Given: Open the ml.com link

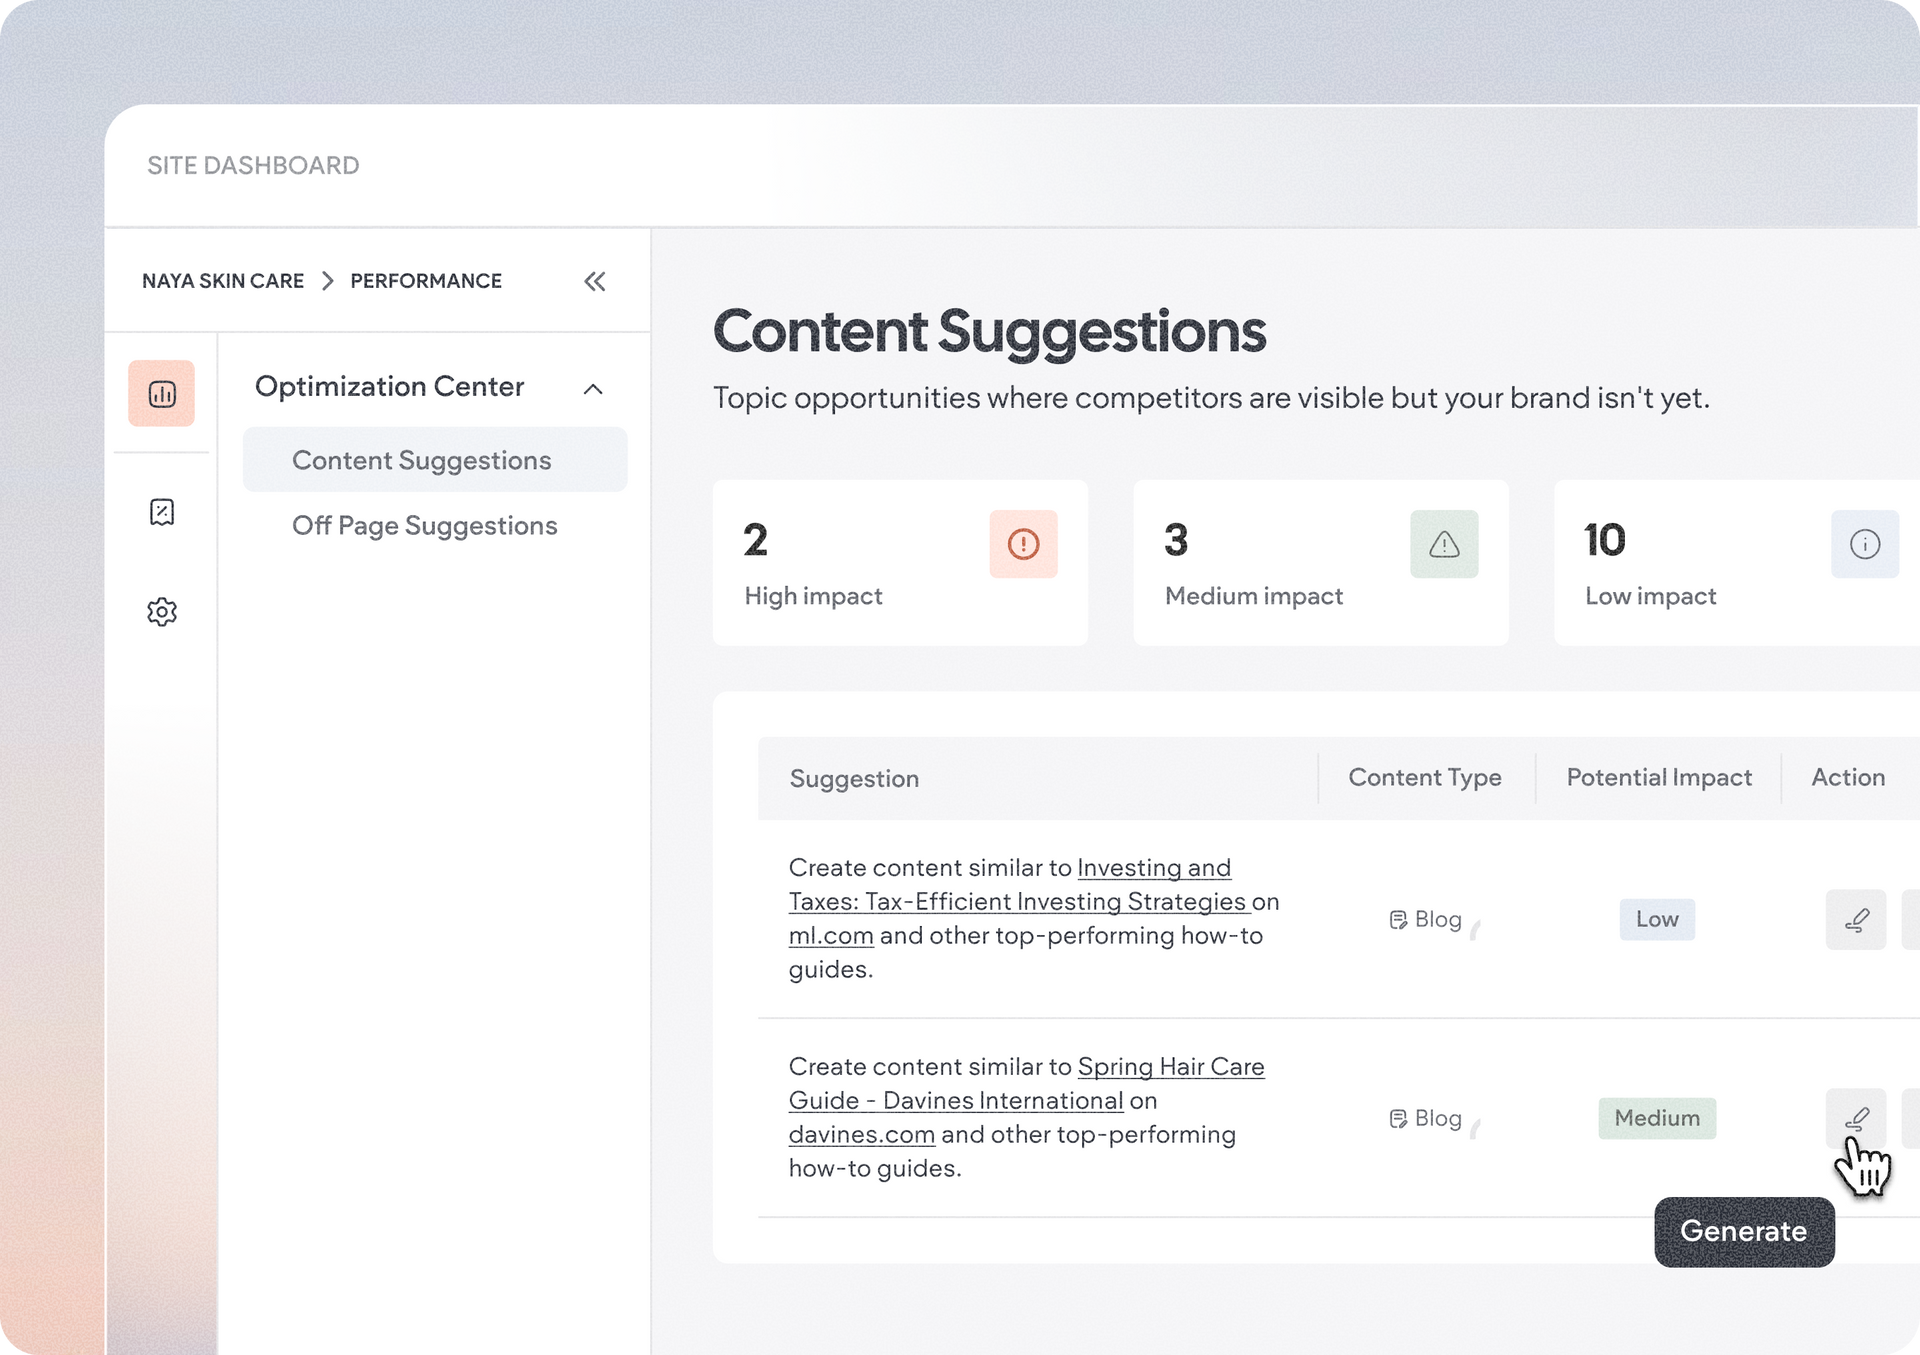Looking at the screenshot, I should click(x=831, y=936).
